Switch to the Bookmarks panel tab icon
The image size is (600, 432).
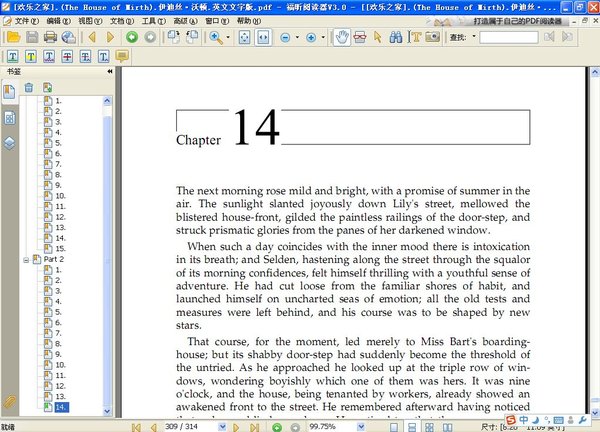tap(10, 92)
